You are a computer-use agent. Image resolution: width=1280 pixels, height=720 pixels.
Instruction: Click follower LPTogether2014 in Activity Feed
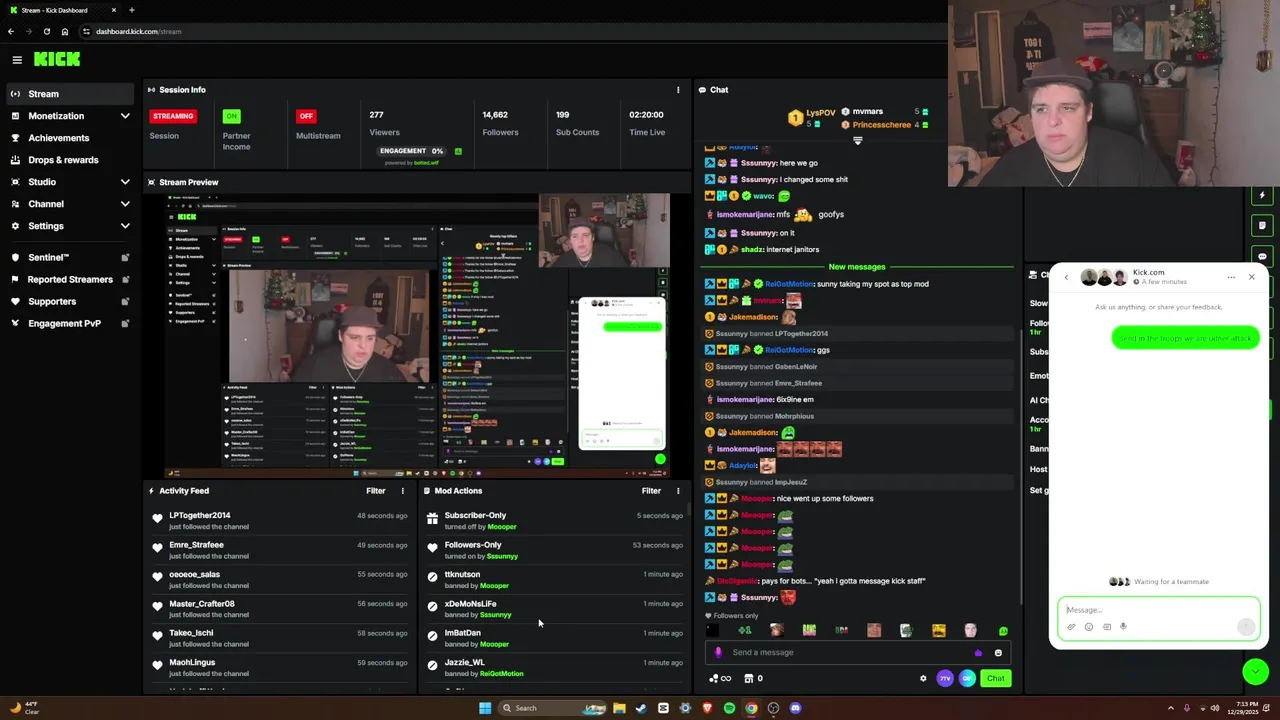(200, 515)
